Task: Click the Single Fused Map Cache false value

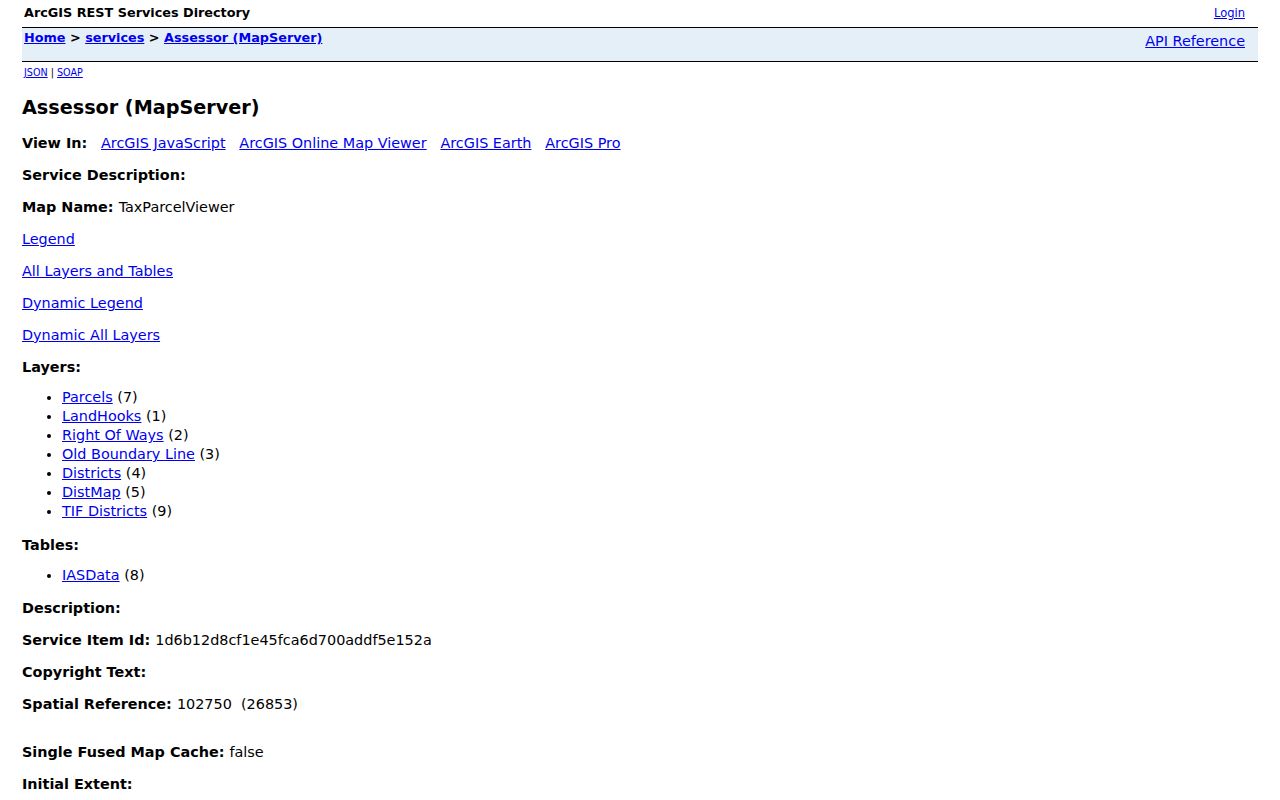Action: pyautogui.click(x=246, y=752)
